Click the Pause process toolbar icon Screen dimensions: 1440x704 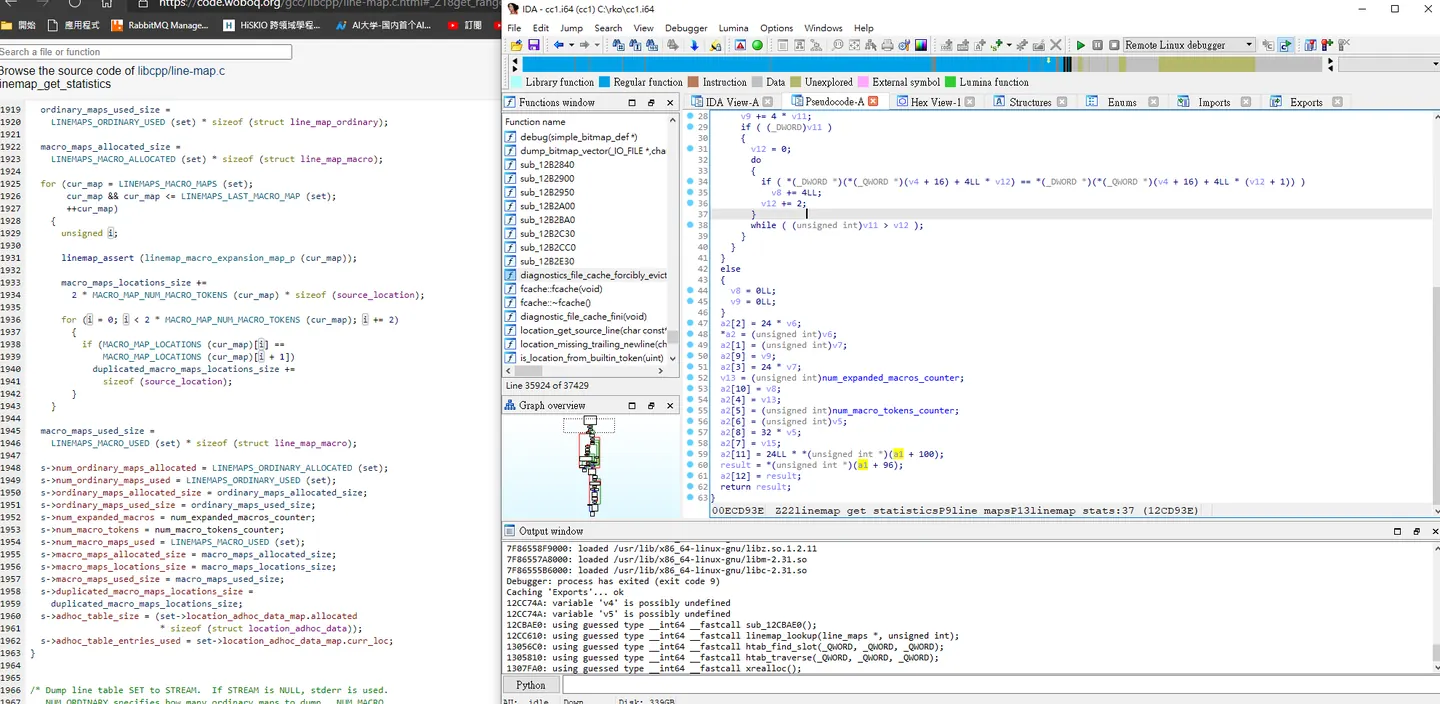1098,45
